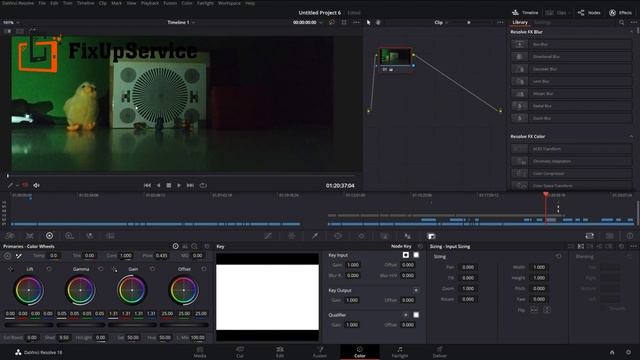The width and height of the screenshot is (640, 360).
Task: Adjust the Lift master wheel slider
Action: pyautogui.click(x=29, y=325)
